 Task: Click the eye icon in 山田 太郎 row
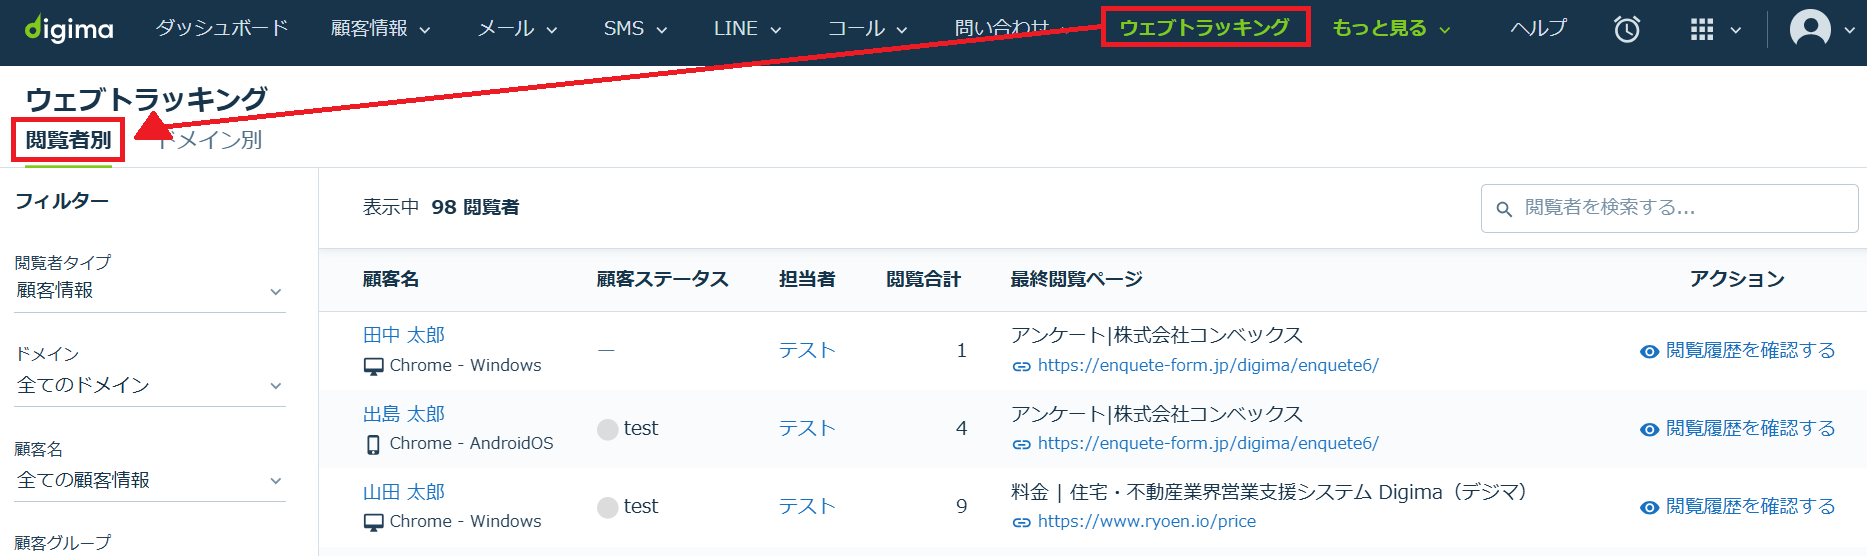(x=1649, y=507)
